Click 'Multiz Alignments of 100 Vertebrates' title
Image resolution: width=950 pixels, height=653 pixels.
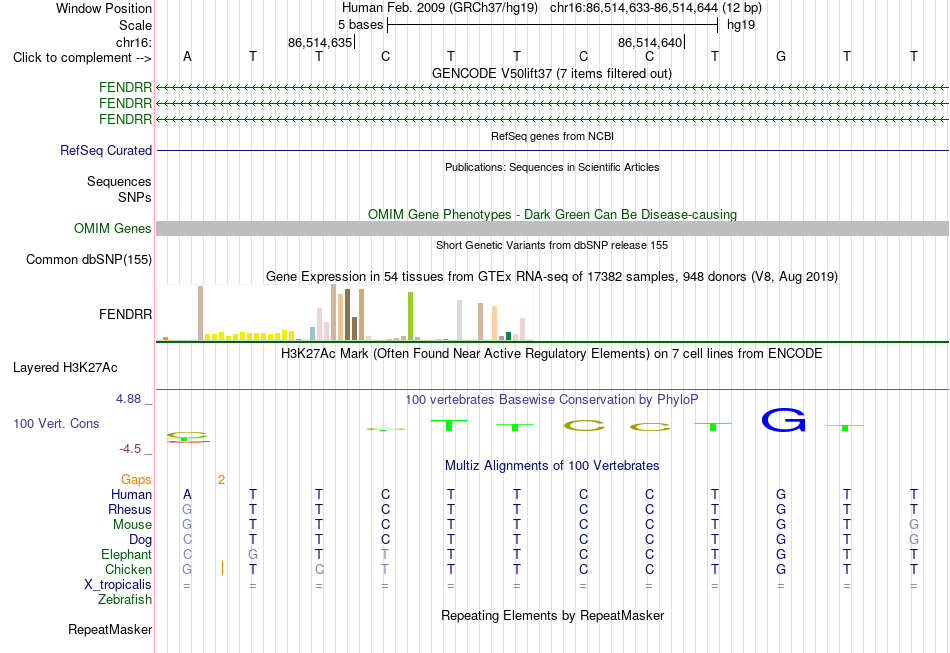(552, 466)
